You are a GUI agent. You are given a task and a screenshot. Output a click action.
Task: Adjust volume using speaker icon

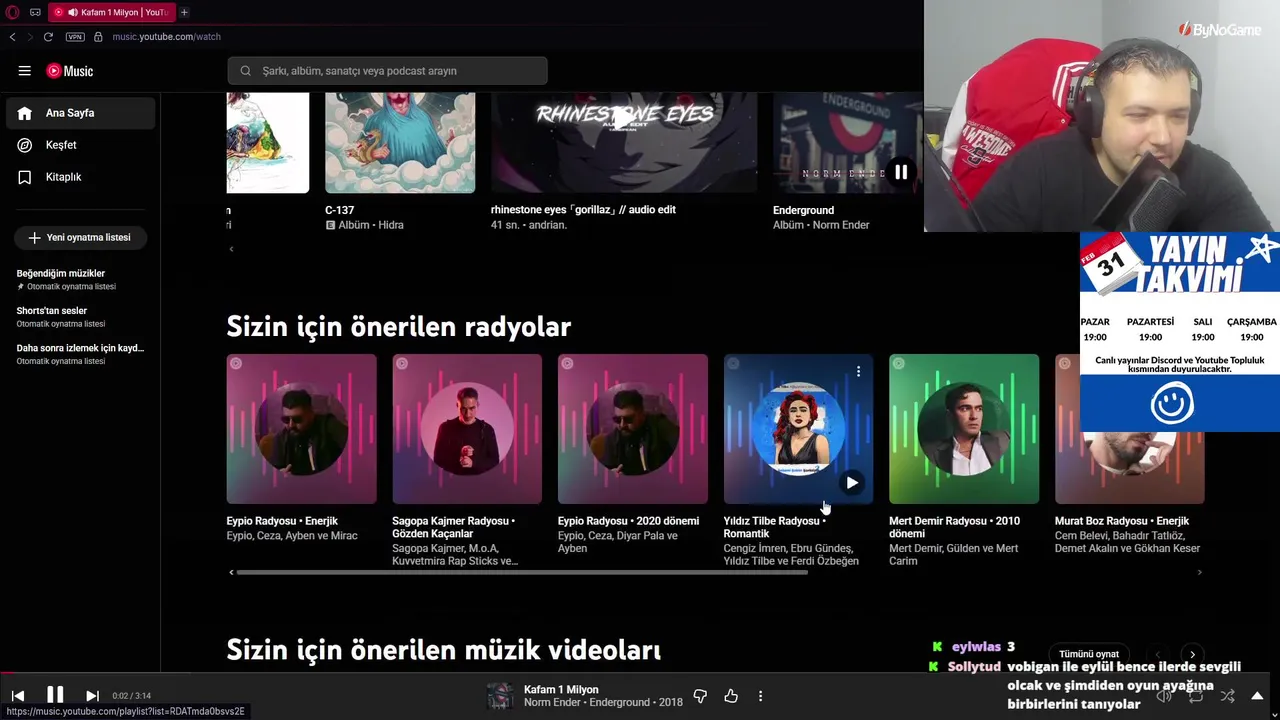pyautogui.click(x=1164, y=696)
